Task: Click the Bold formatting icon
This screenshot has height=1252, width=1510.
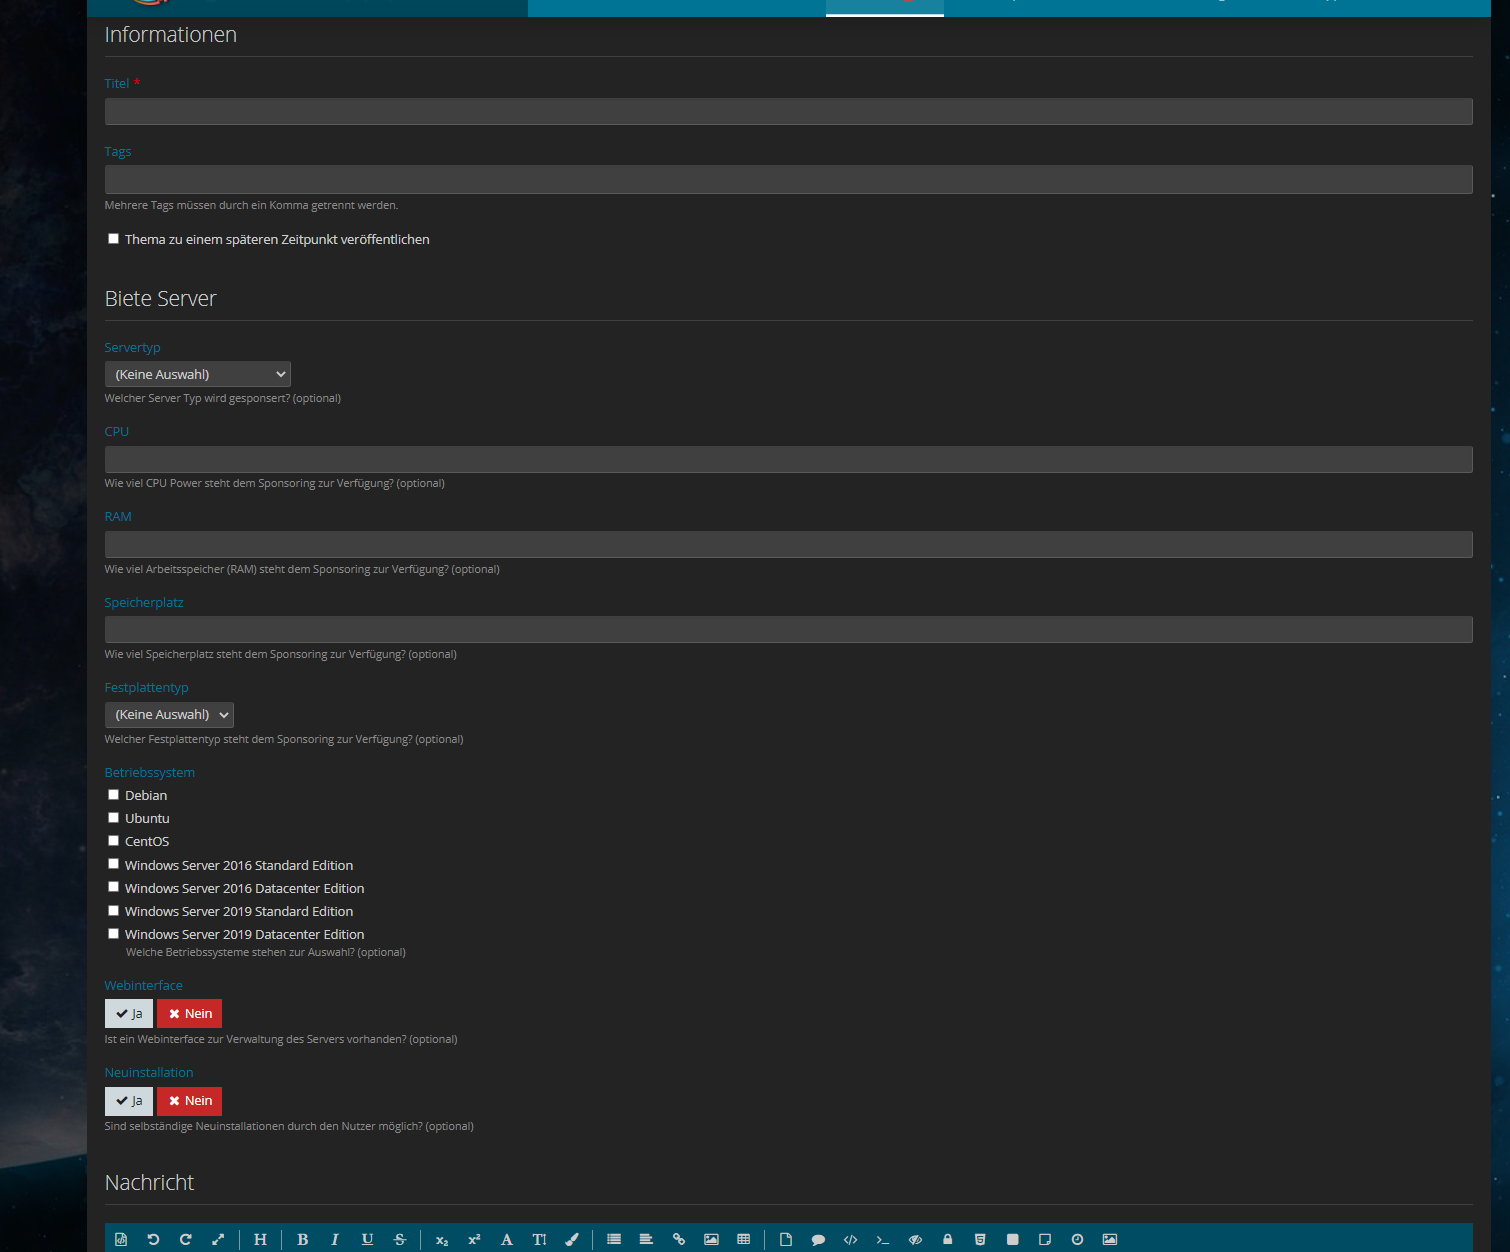Action: 302,1239
